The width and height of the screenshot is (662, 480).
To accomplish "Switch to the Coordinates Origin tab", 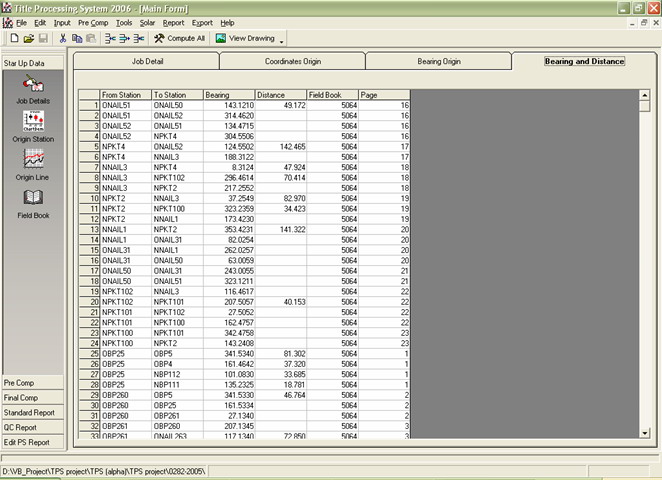I will click(x=292, y=61).
